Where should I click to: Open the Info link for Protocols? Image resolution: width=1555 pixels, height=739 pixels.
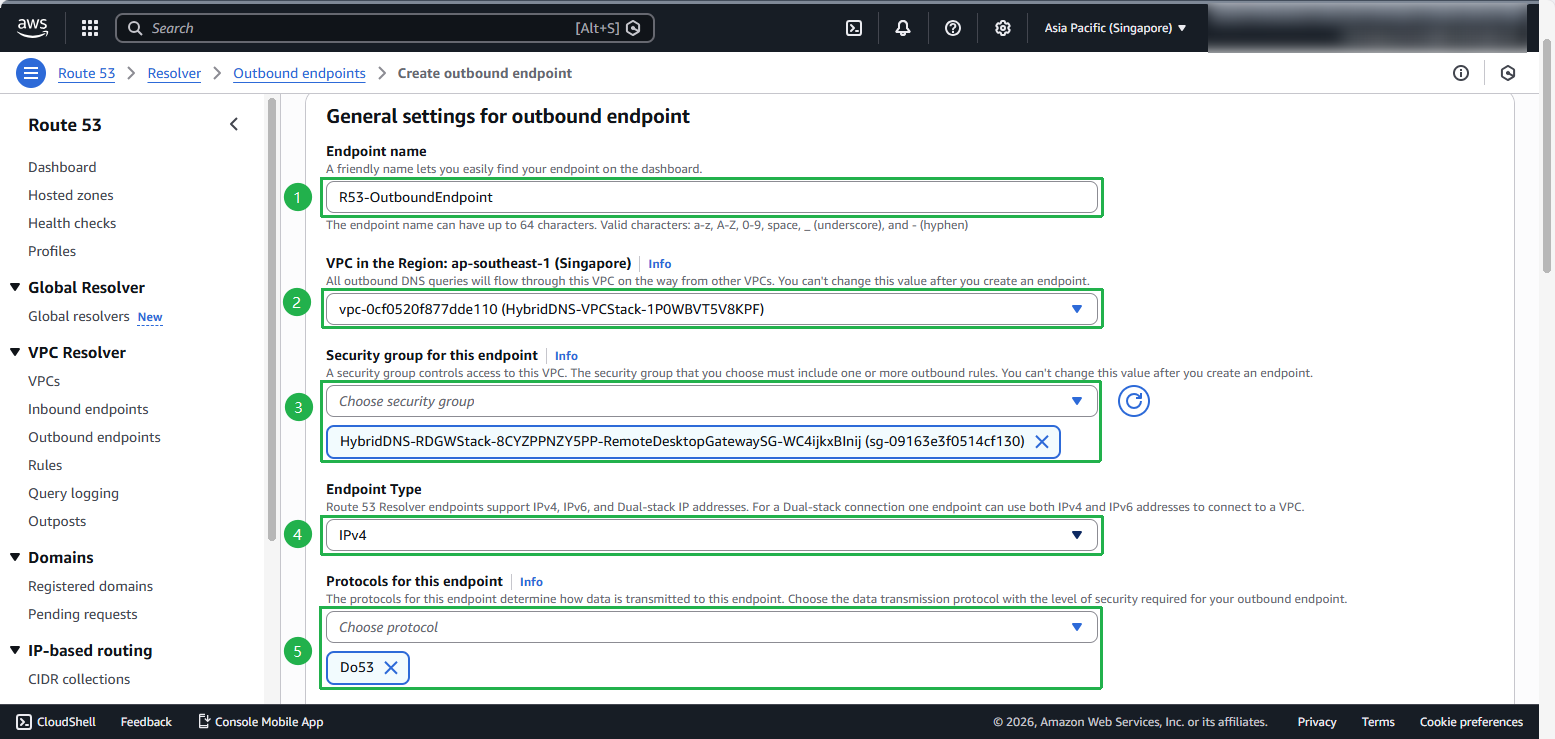pos(531,582)
